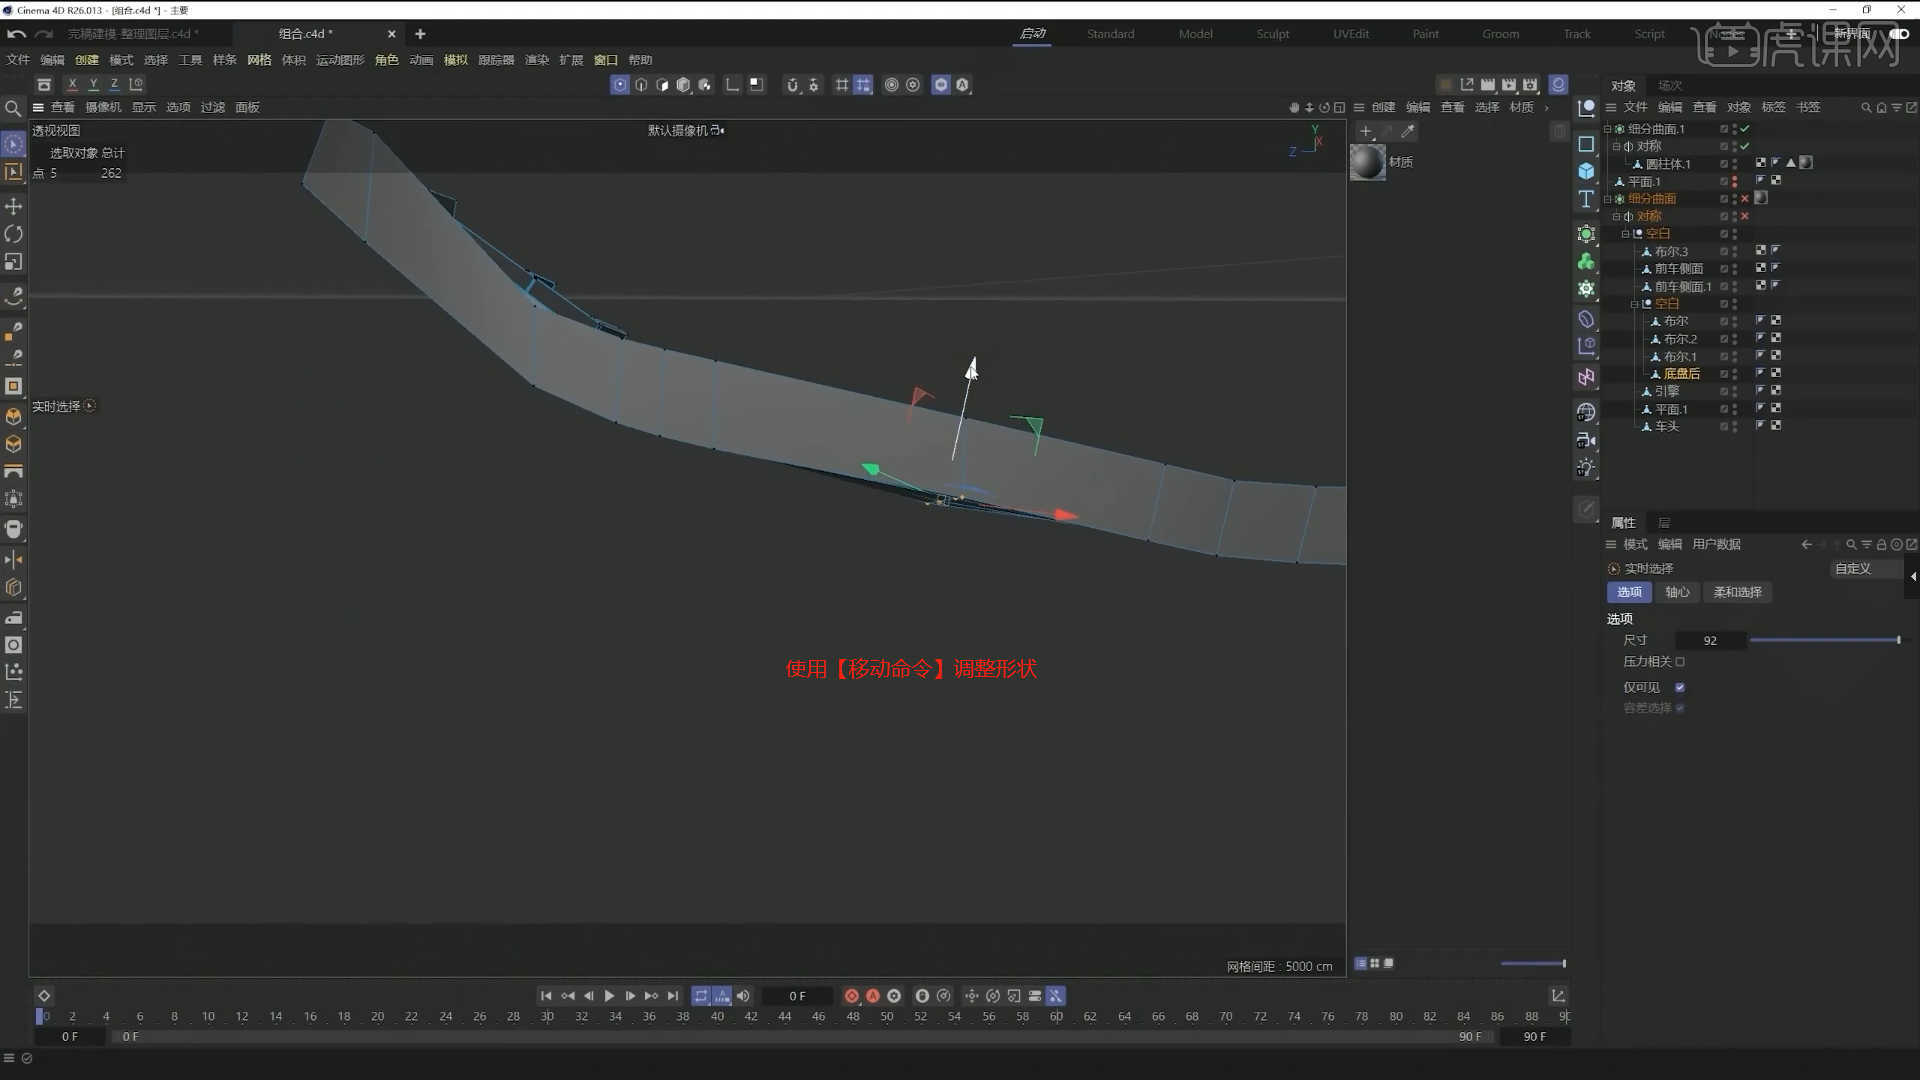Open the 网格 menu

(x=259, y=60)
